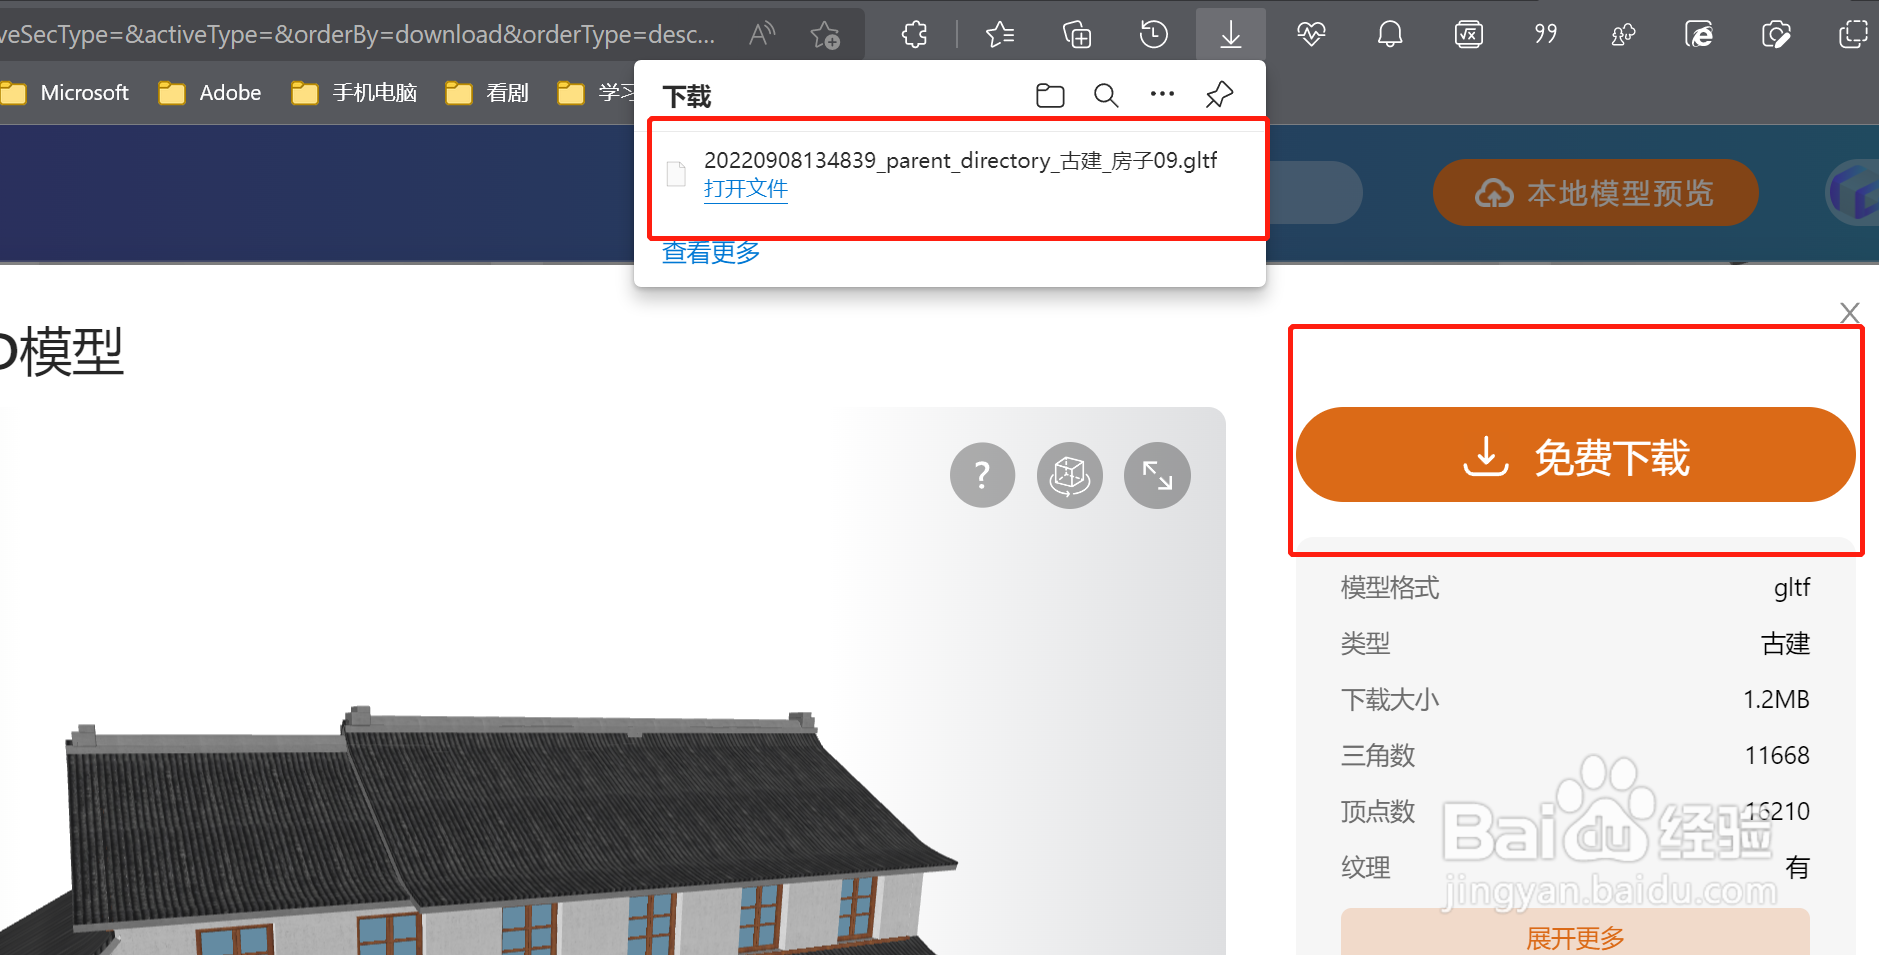This screenshot has height=955, width=1879.
Task: Click the 3D rotation cube icon on the model
Action: pyautogui.click(x=1070, y=475)
